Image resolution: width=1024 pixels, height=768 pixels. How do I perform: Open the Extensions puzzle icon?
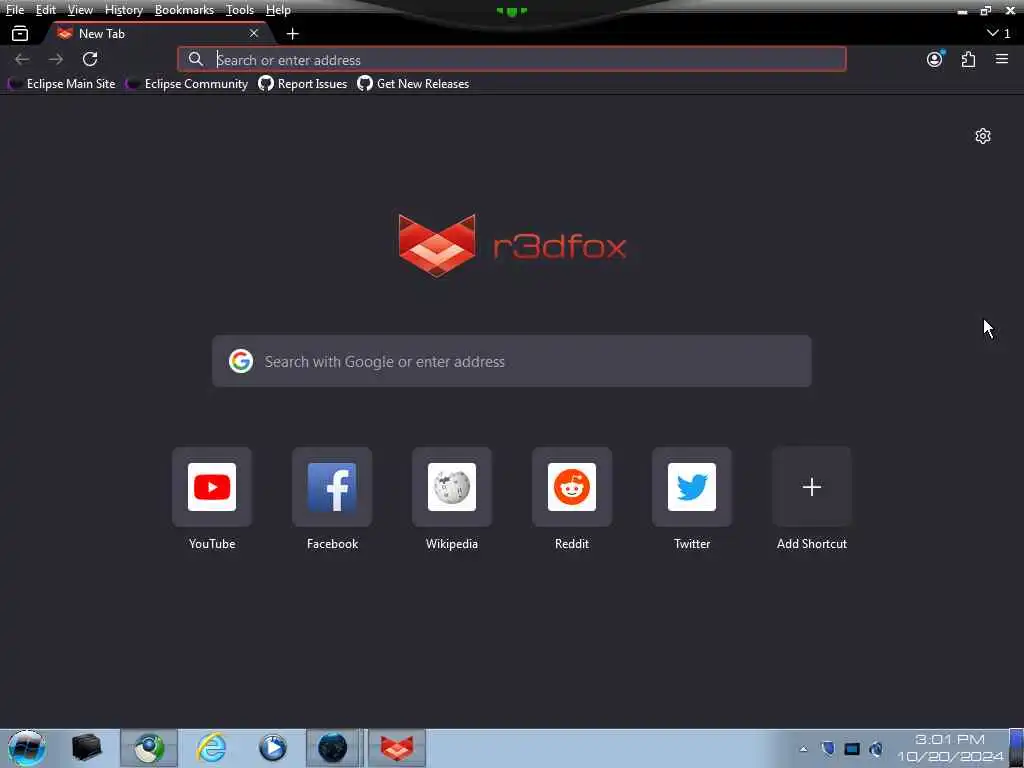click(968, 59)
